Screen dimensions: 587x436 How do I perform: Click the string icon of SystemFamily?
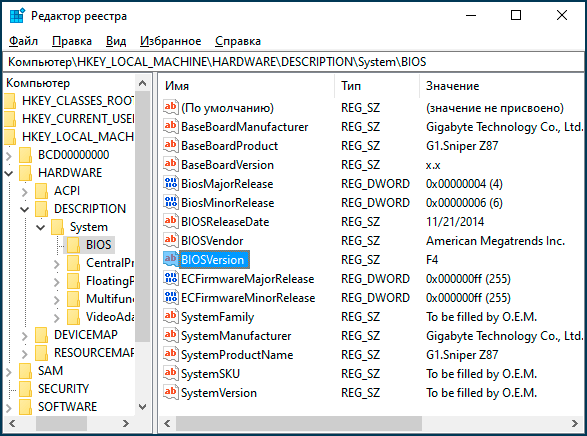[x=171, y=316]
